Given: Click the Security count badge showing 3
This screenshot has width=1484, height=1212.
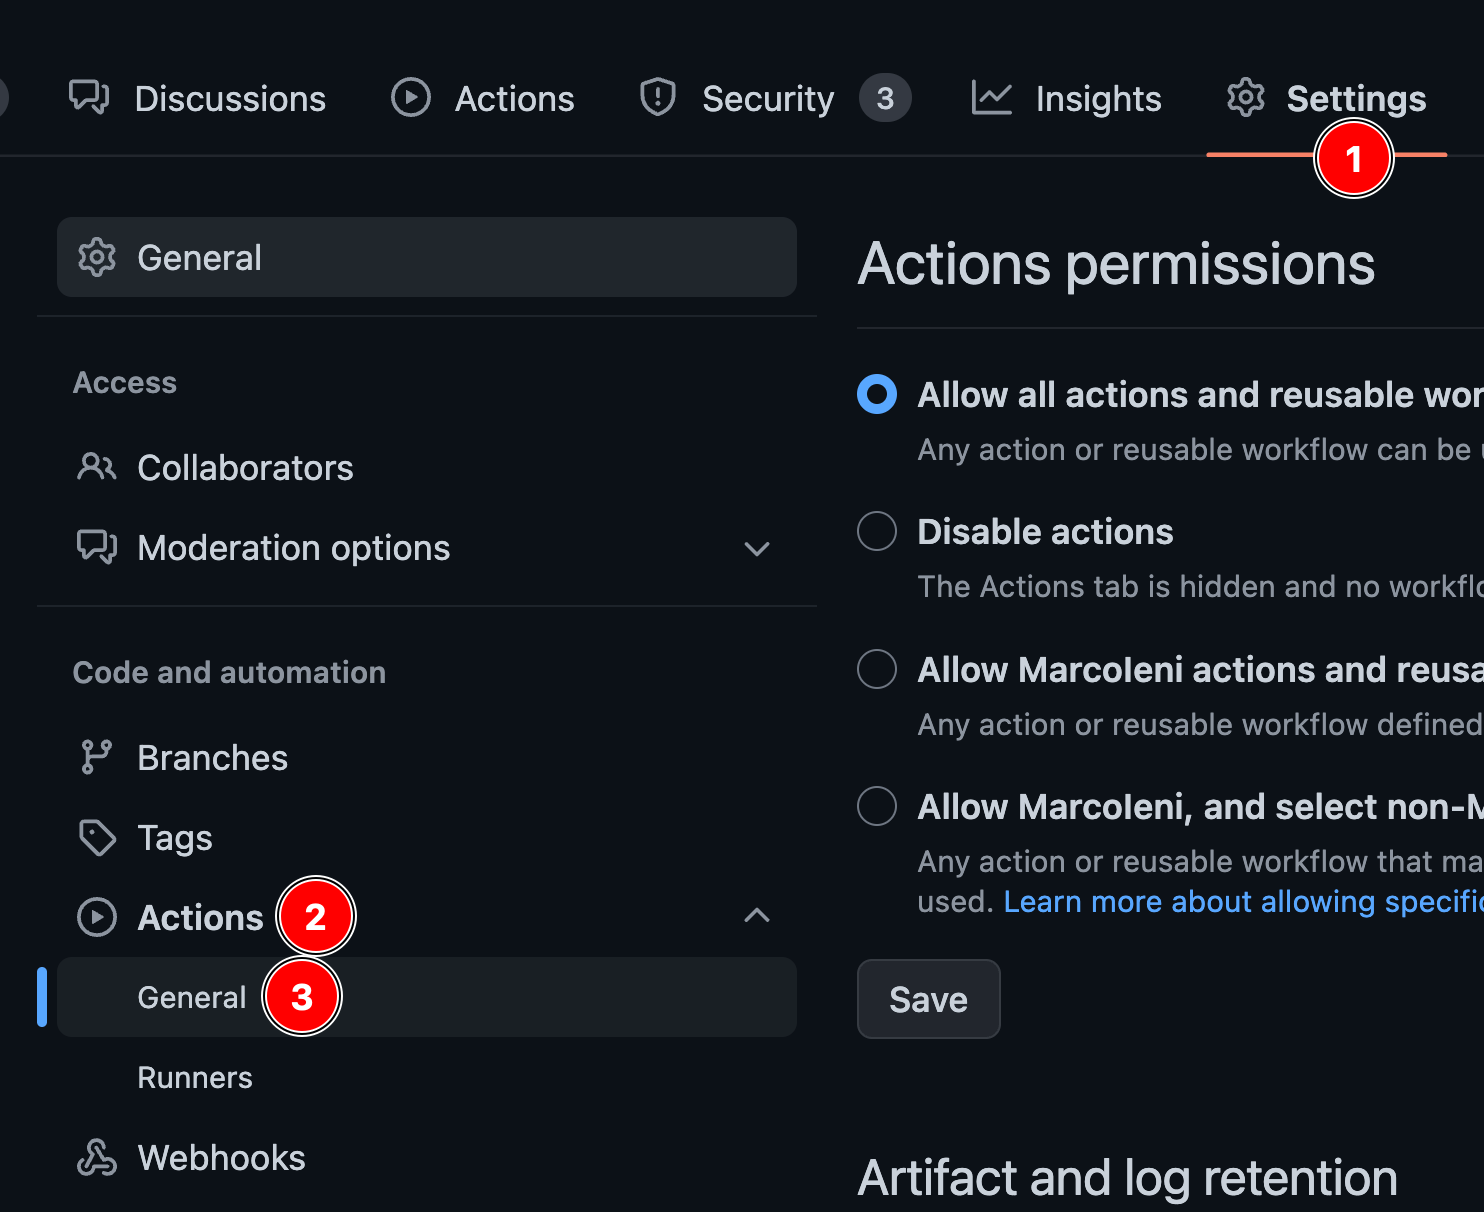Looking at the screenshot, I should coord(885,97).
